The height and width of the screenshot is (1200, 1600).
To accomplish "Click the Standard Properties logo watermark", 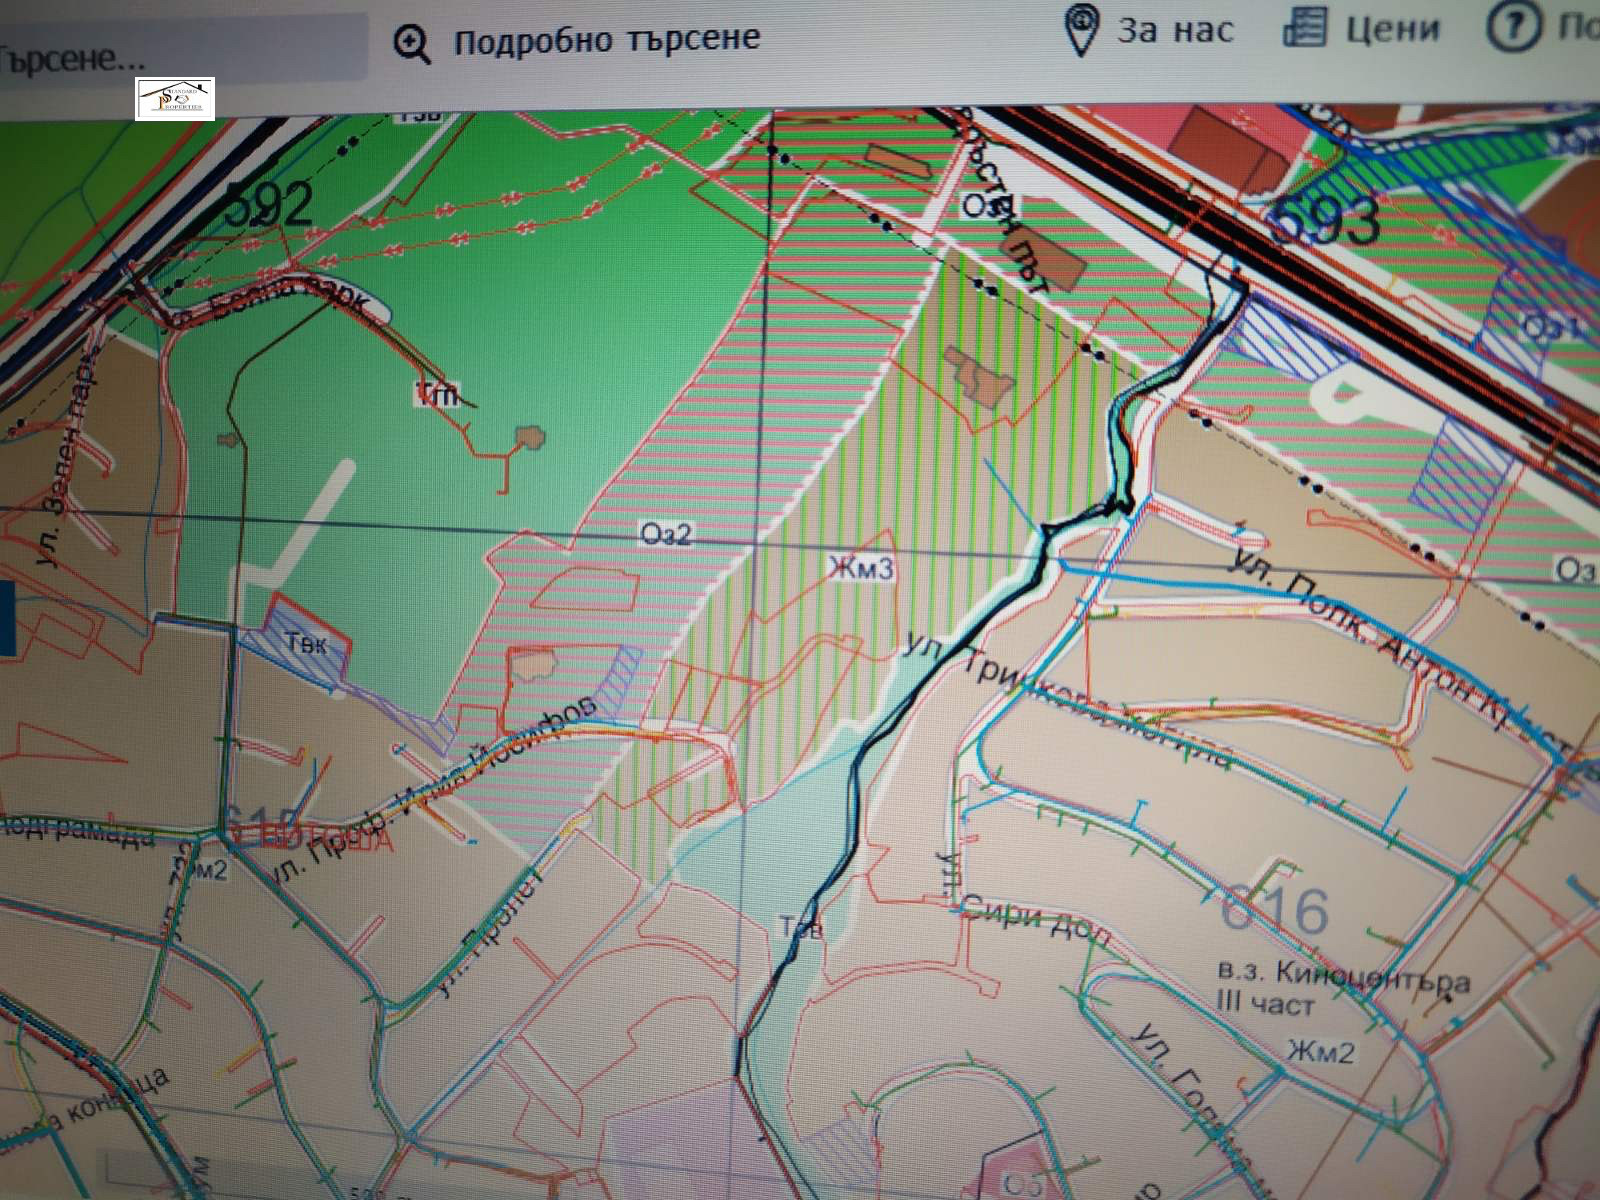I will pyautogui.click(x=175, y=99).
